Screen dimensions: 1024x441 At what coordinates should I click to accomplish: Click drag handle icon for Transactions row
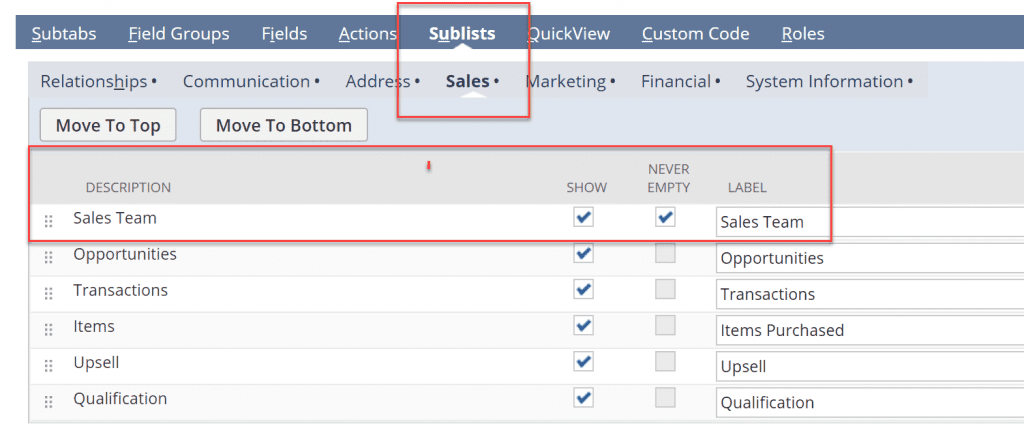click(x=49, y=294)
